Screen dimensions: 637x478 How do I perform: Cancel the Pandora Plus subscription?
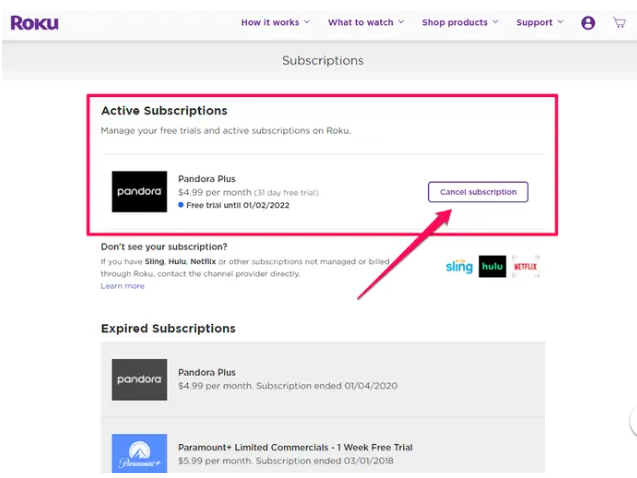tap(478, 192)
